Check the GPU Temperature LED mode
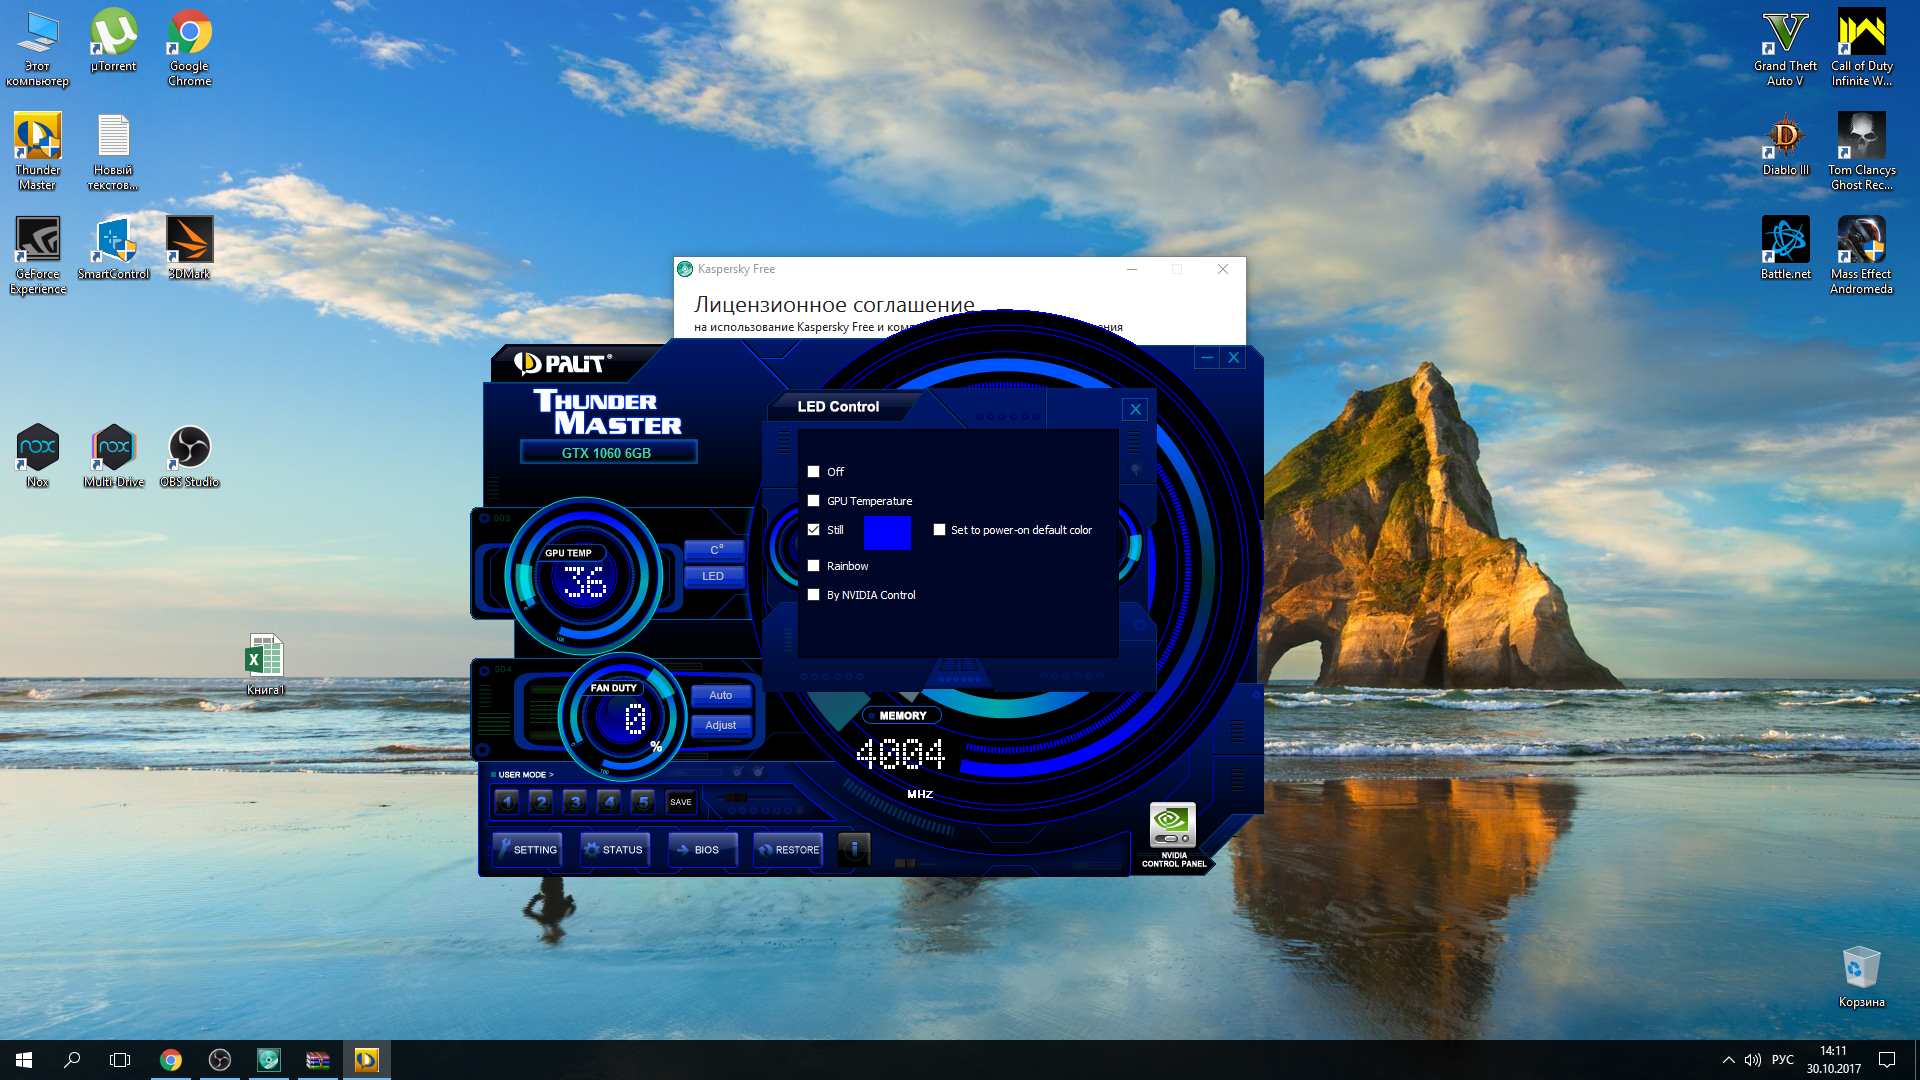 pyautogui.click(x=814, y=501)
